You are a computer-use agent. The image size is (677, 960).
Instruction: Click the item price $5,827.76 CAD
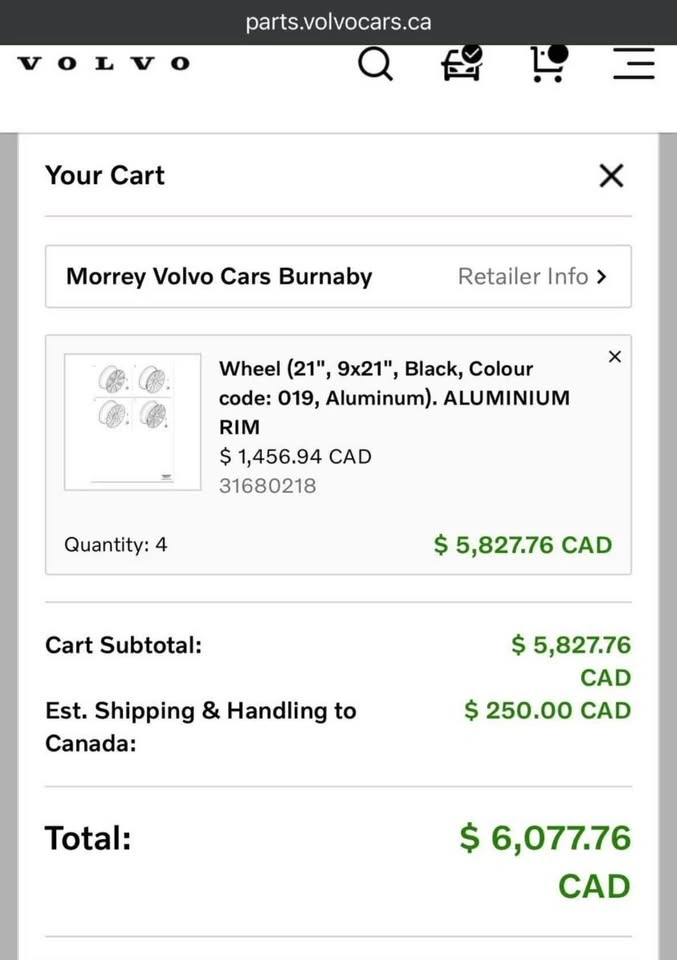tap(522, 545)
